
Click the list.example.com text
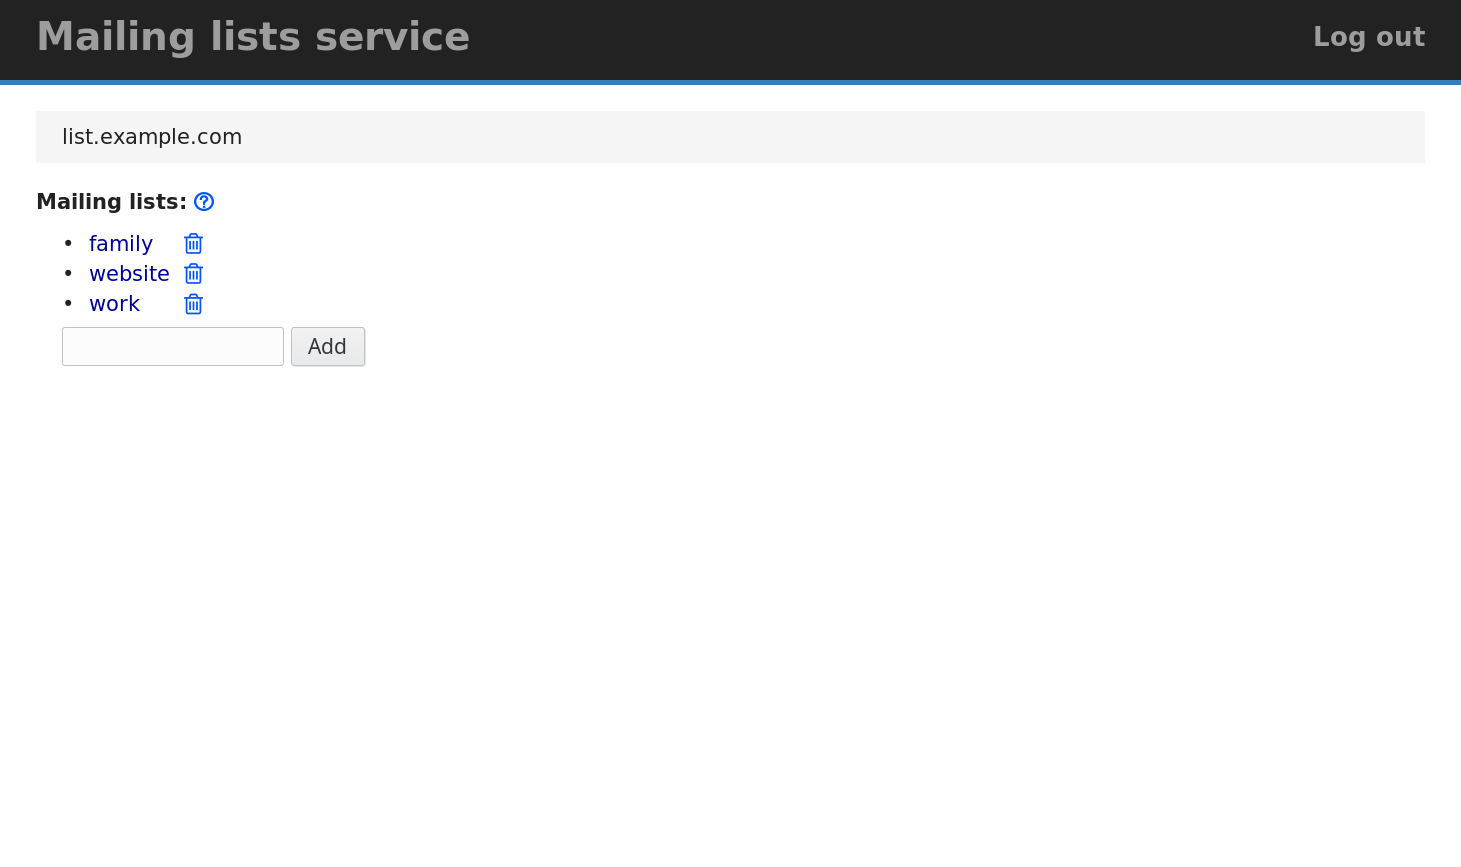pos(152,137)
